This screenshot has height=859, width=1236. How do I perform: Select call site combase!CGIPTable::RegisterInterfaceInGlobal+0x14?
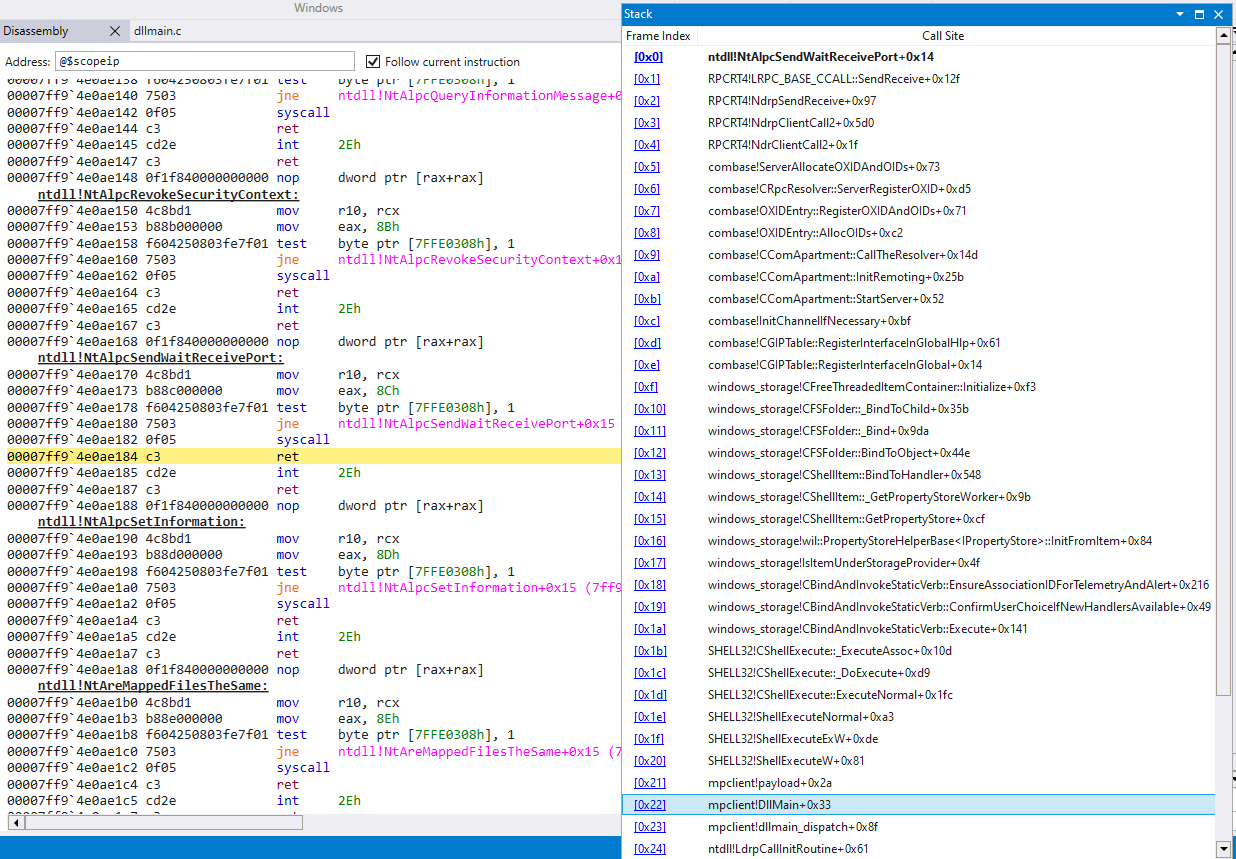[x=845, y=365]
